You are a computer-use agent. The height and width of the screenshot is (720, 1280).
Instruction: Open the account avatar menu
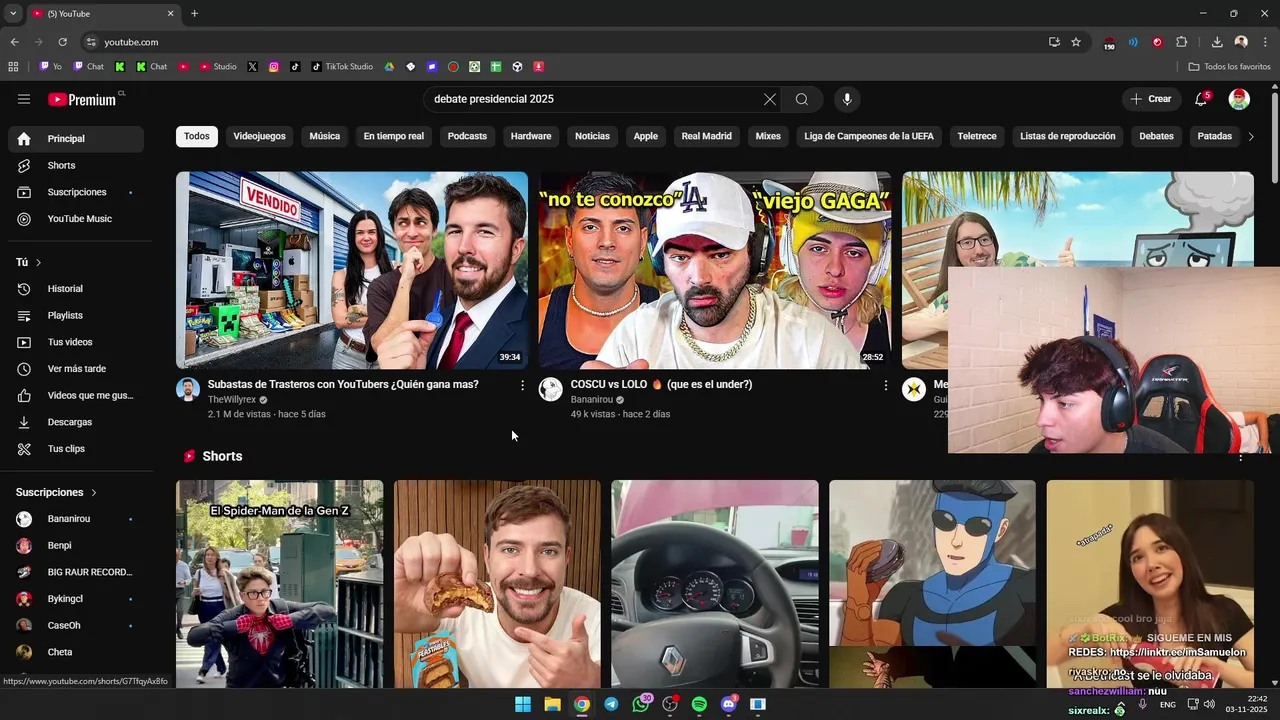(1239, 99)
